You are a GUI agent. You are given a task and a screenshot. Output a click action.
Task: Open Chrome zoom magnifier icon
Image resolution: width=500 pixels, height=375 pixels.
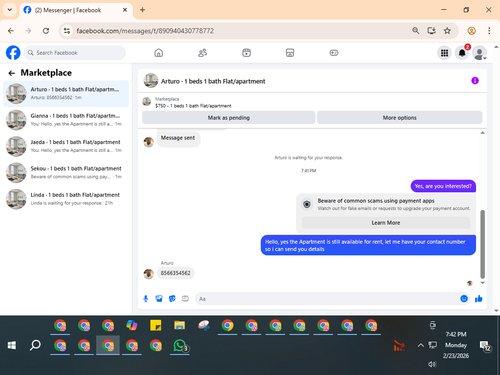point(415,31)
